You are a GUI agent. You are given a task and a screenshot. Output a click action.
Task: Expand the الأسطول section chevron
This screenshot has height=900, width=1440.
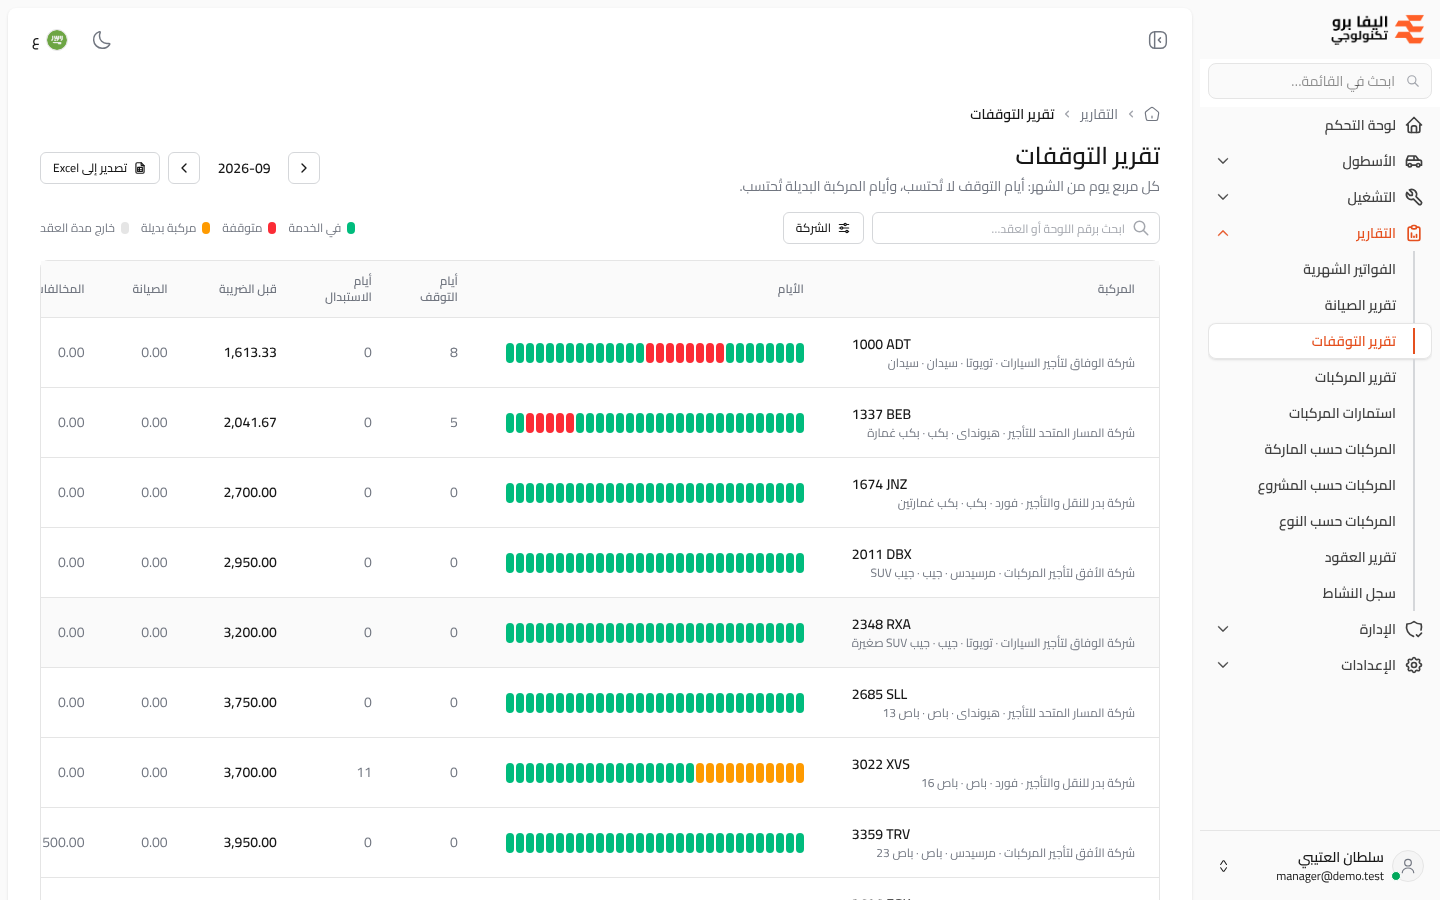pos(1223,161)
